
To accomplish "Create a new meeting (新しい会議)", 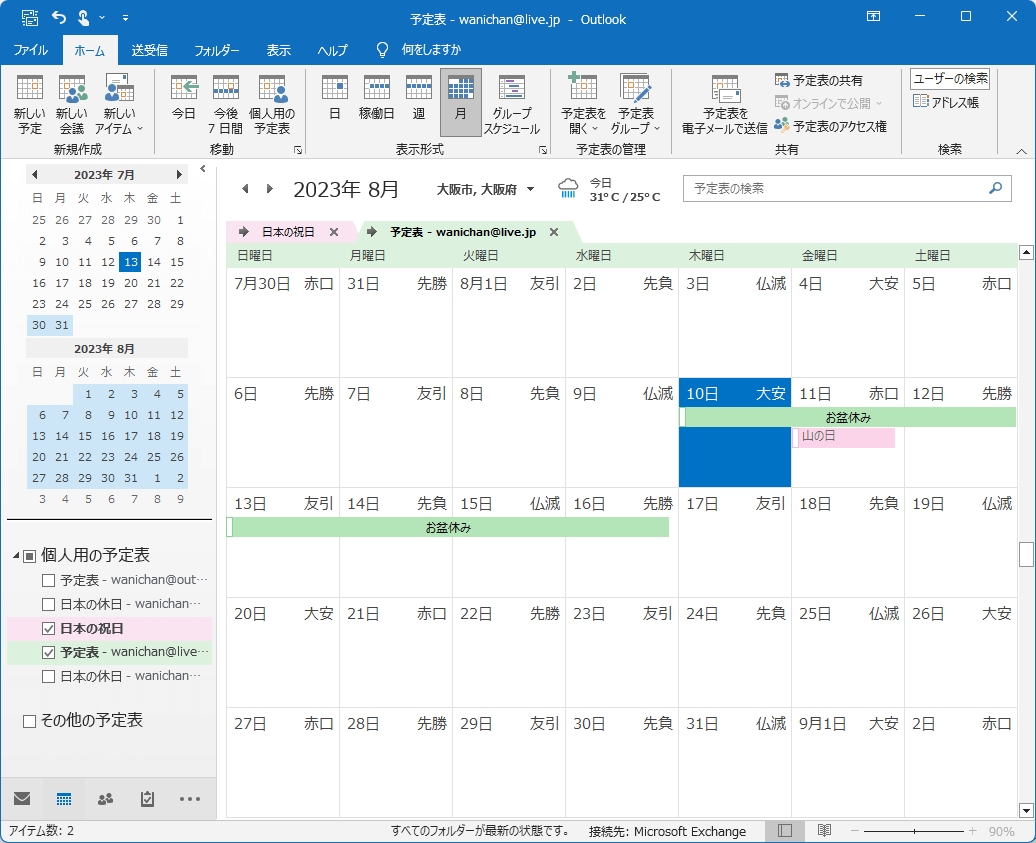I will coord(72,104).
